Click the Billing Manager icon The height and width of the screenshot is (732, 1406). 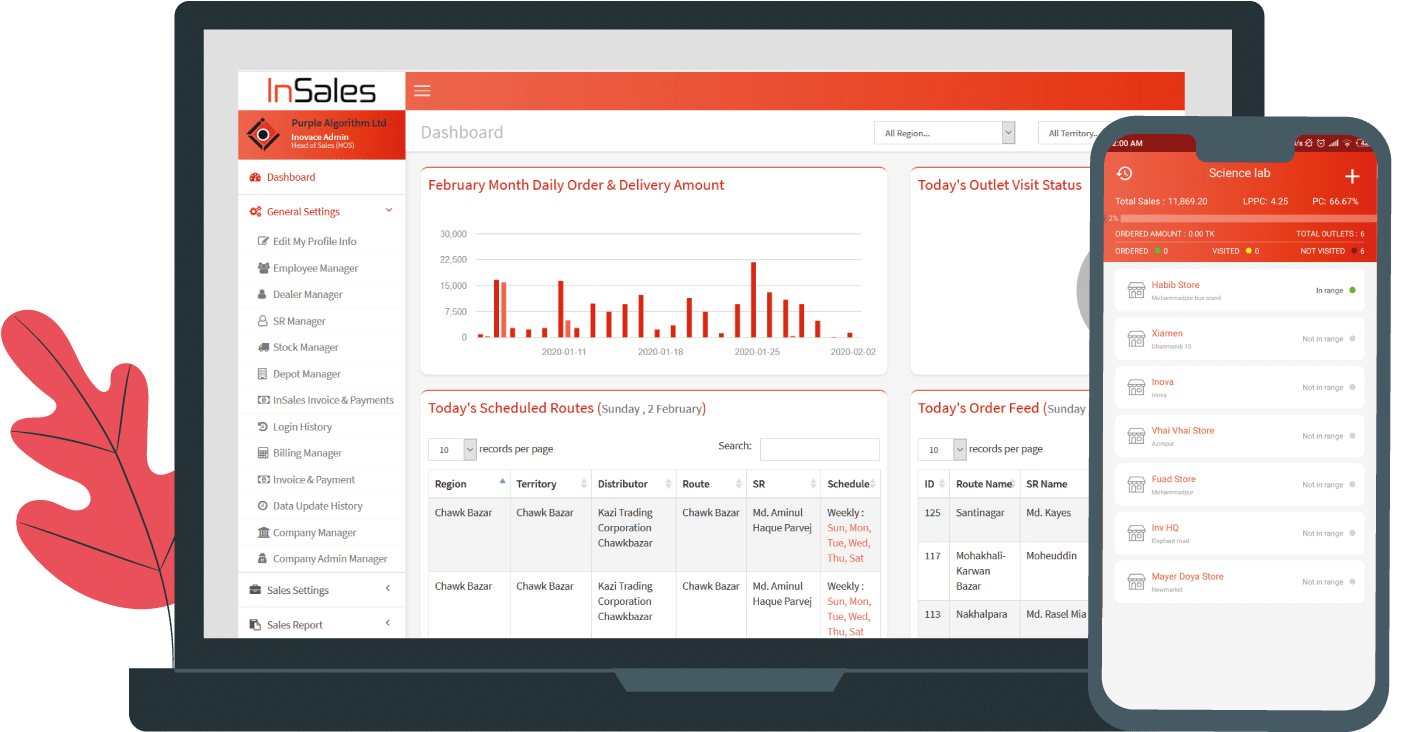pyautogui.click(x=263, y=453)
